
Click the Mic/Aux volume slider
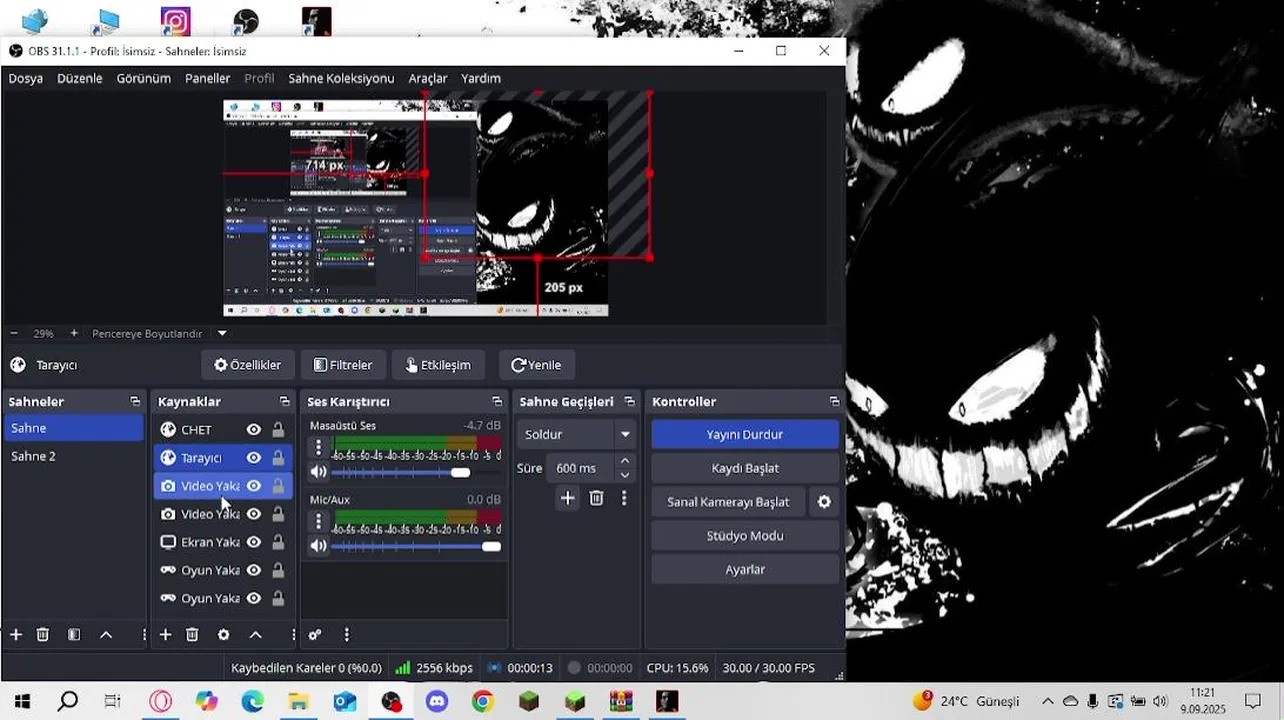[x=416, y=546]
